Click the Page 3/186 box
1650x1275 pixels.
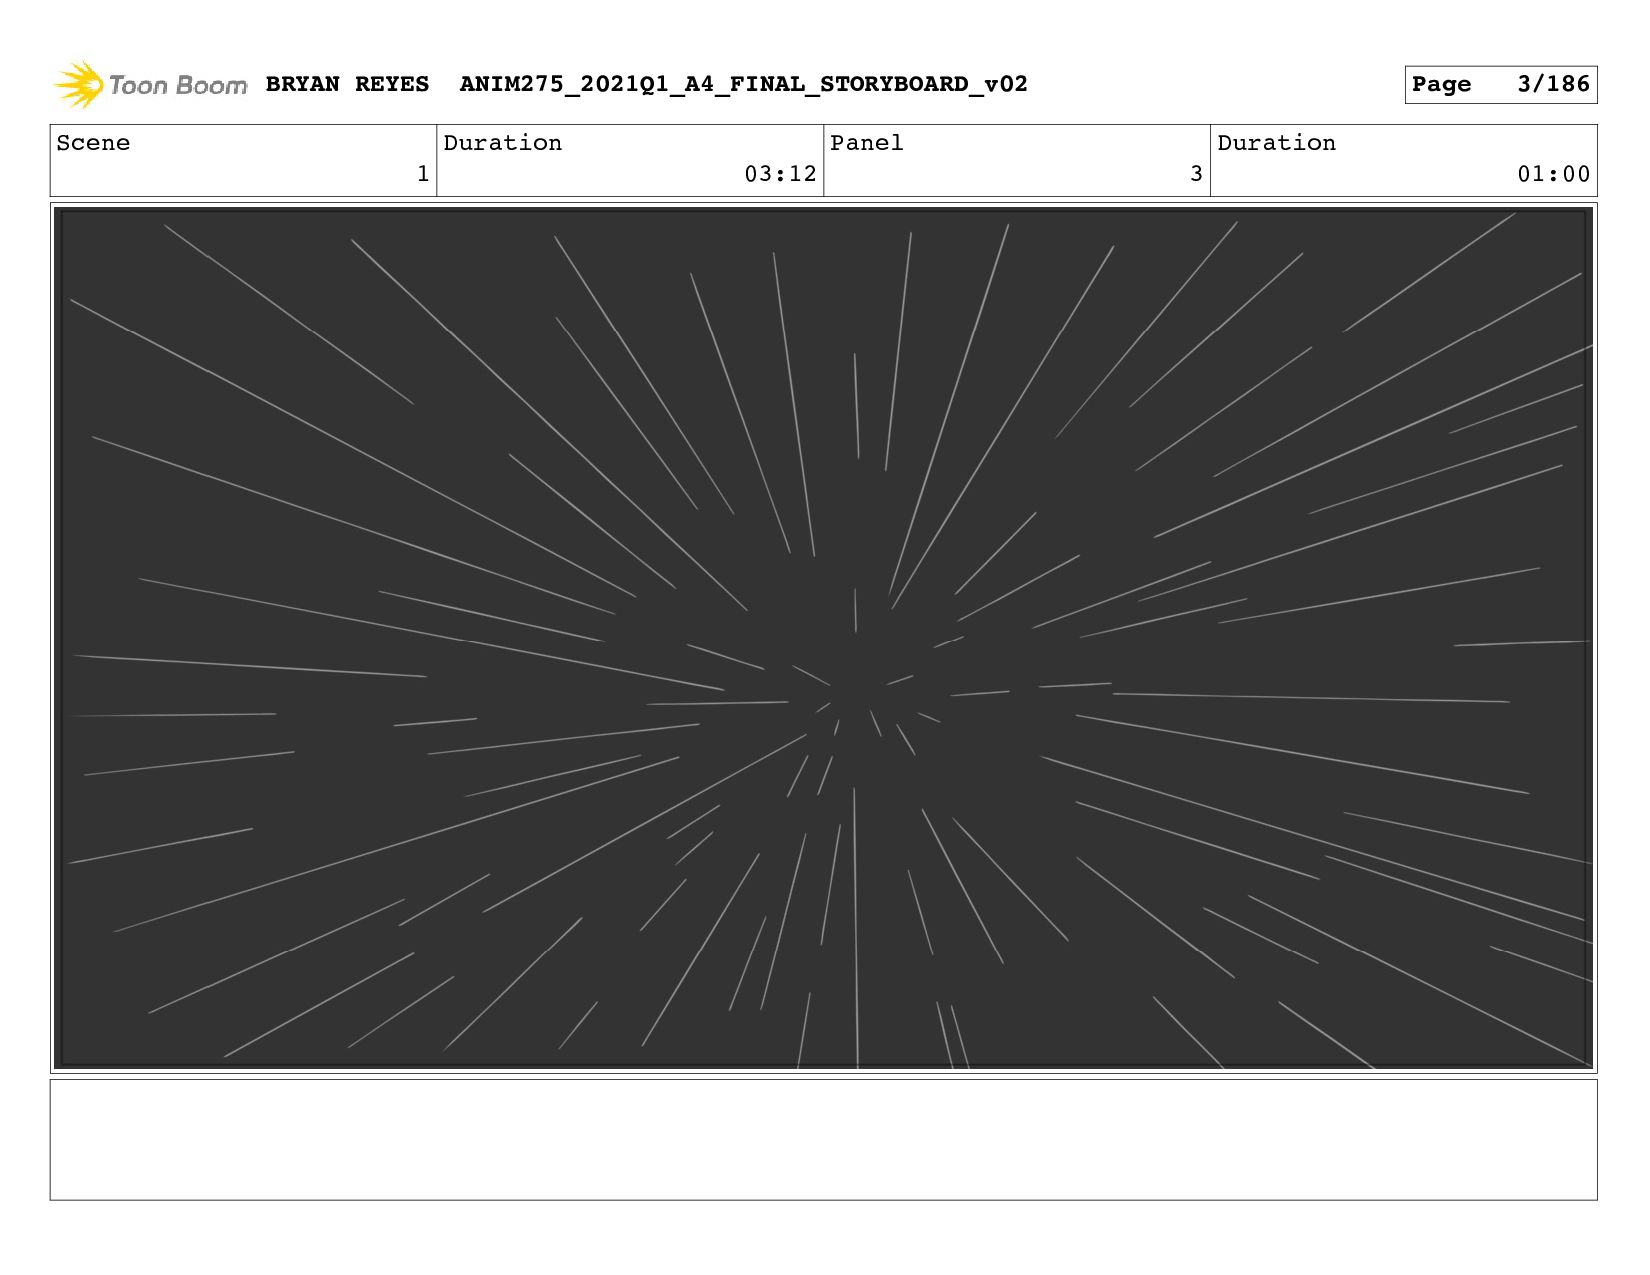click(x=1500, y=84)
